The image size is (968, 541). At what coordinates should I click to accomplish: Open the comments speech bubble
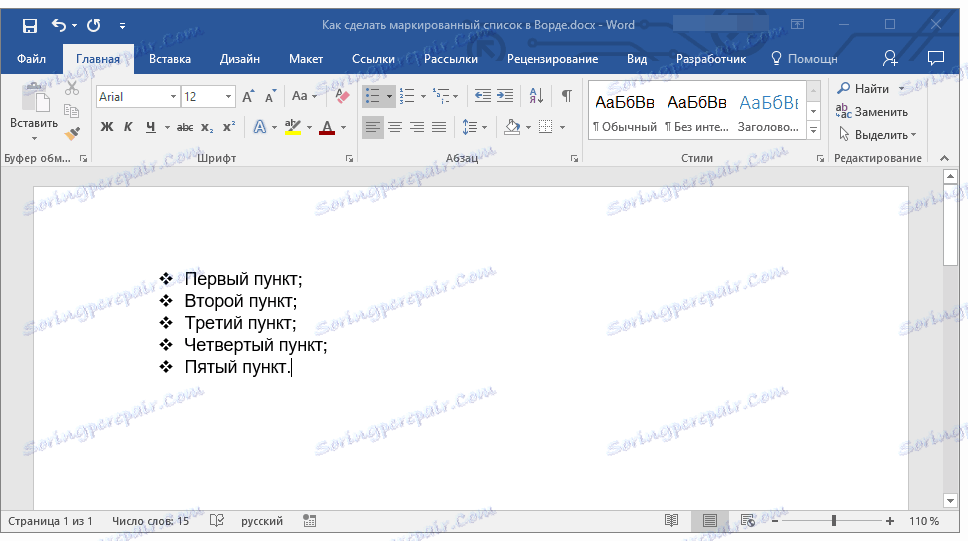[x=936, y=59]
